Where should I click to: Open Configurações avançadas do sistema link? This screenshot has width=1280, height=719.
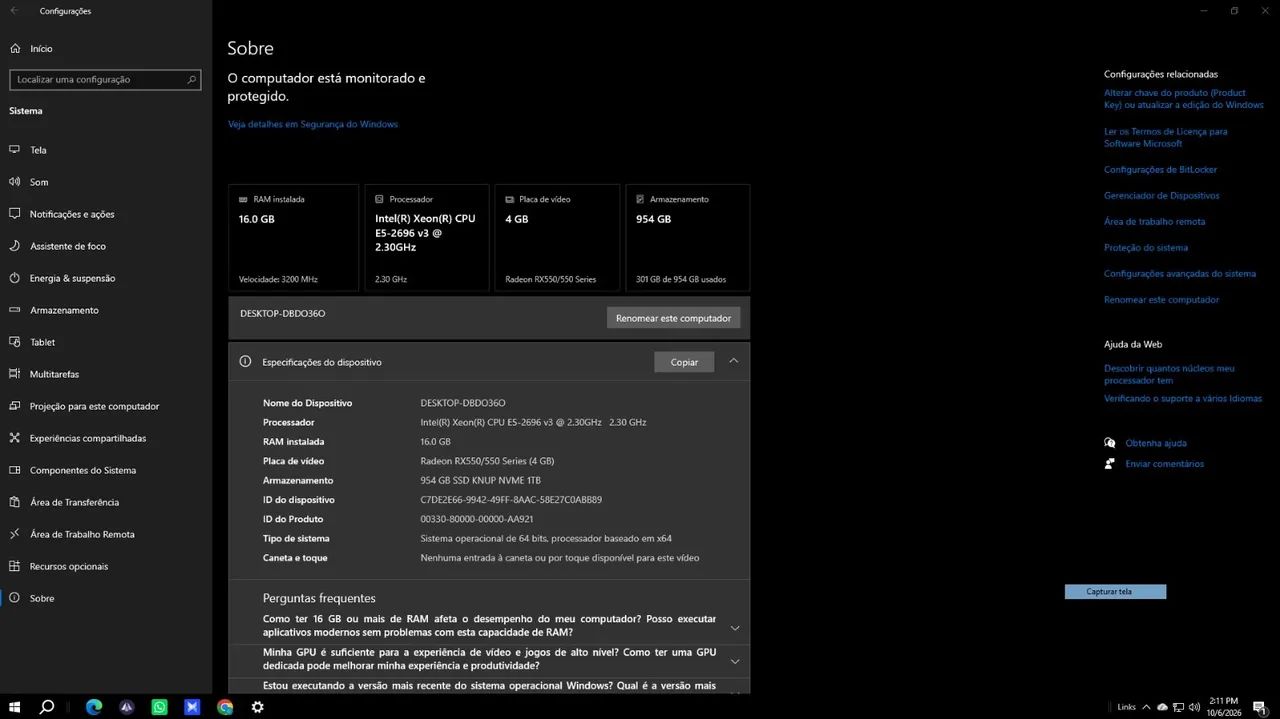click(1180, 273)
